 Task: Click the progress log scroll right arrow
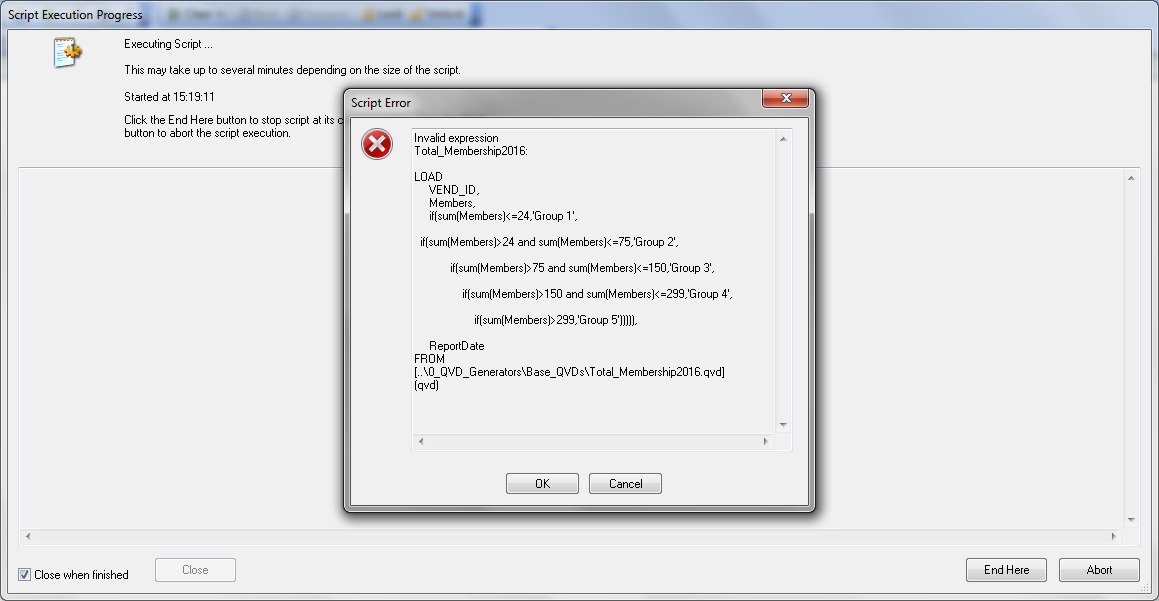pyautogui.click(x=1113, y=536)
